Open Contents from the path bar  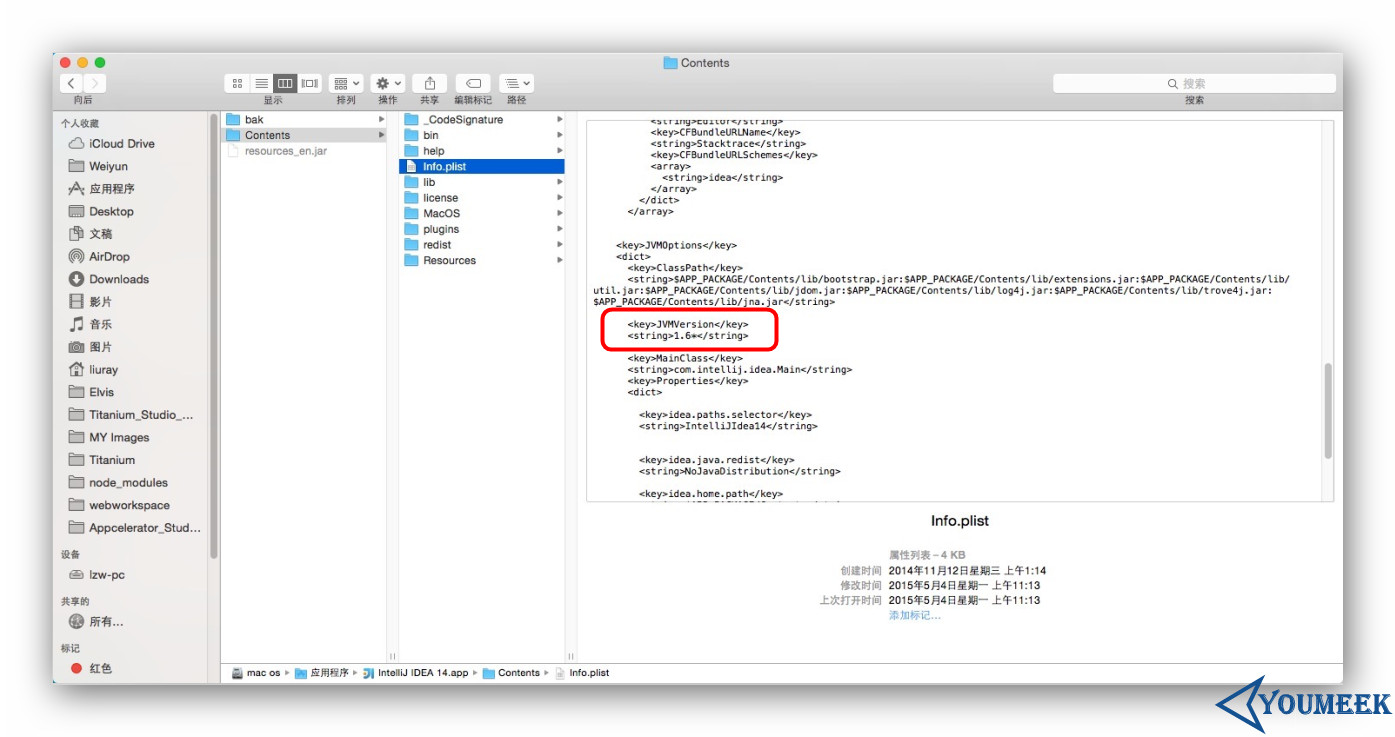click(518, 672)
